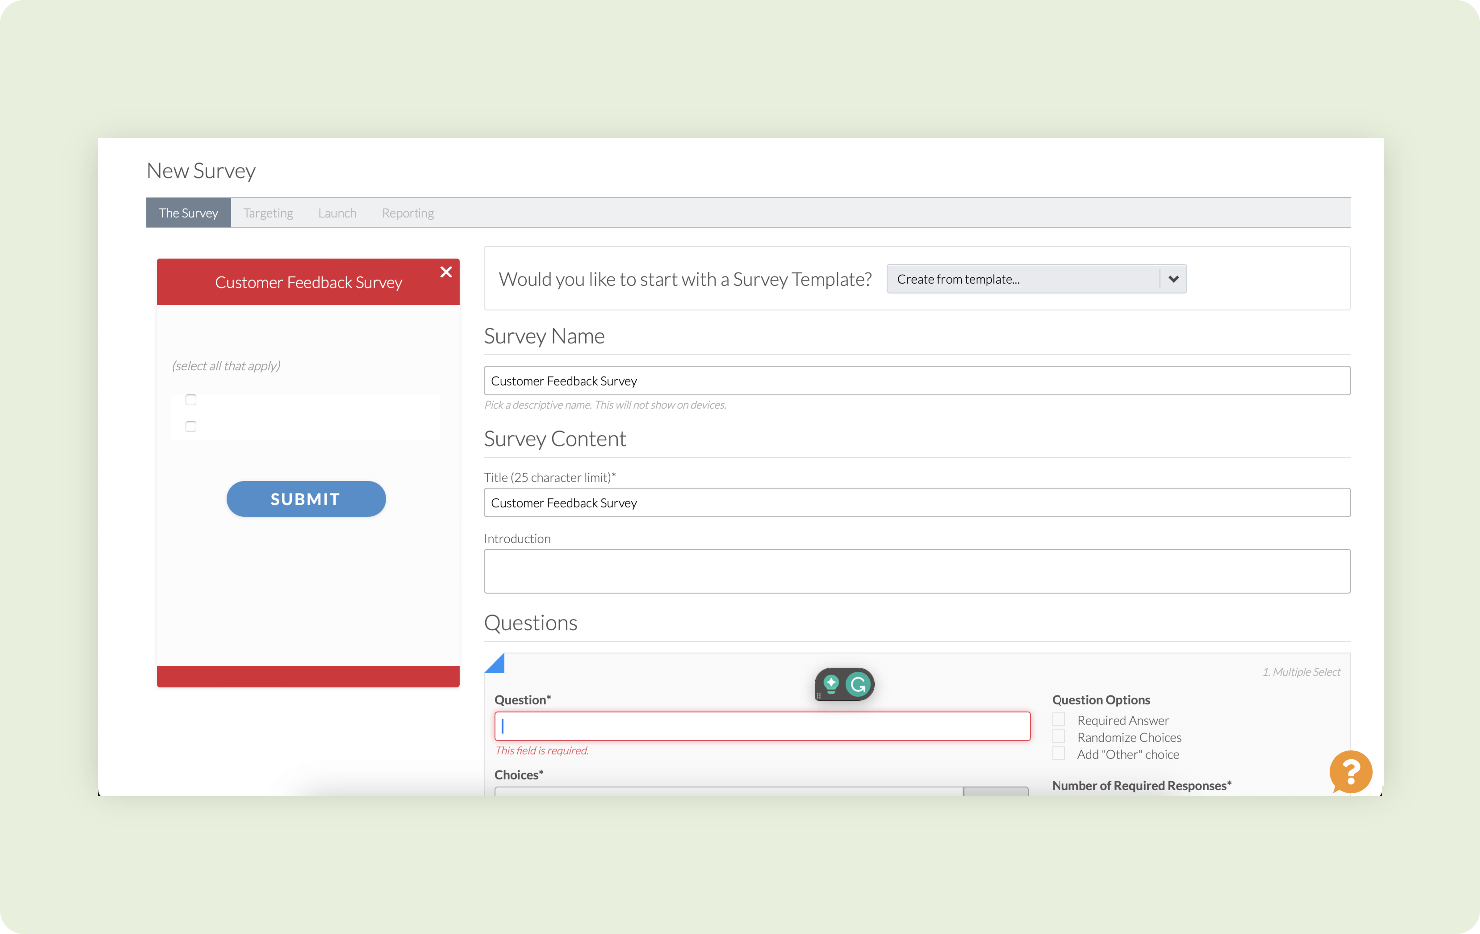Toggle the Randomize Choices checkbox
The height and width of the screenshot is (934, 1480).
1058,737
